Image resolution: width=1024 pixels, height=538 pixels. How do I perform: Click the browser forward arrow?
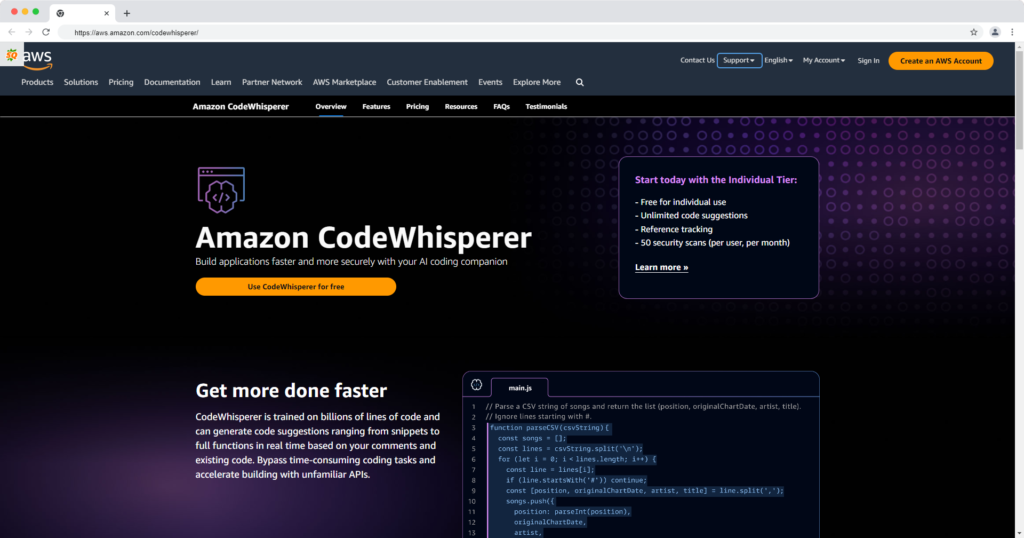coord(29,32)
